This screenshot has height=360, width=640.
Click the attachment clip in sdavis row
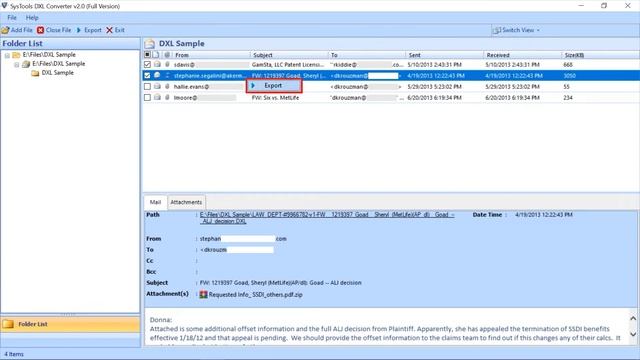pyautogui.click(x=167, y=64)
